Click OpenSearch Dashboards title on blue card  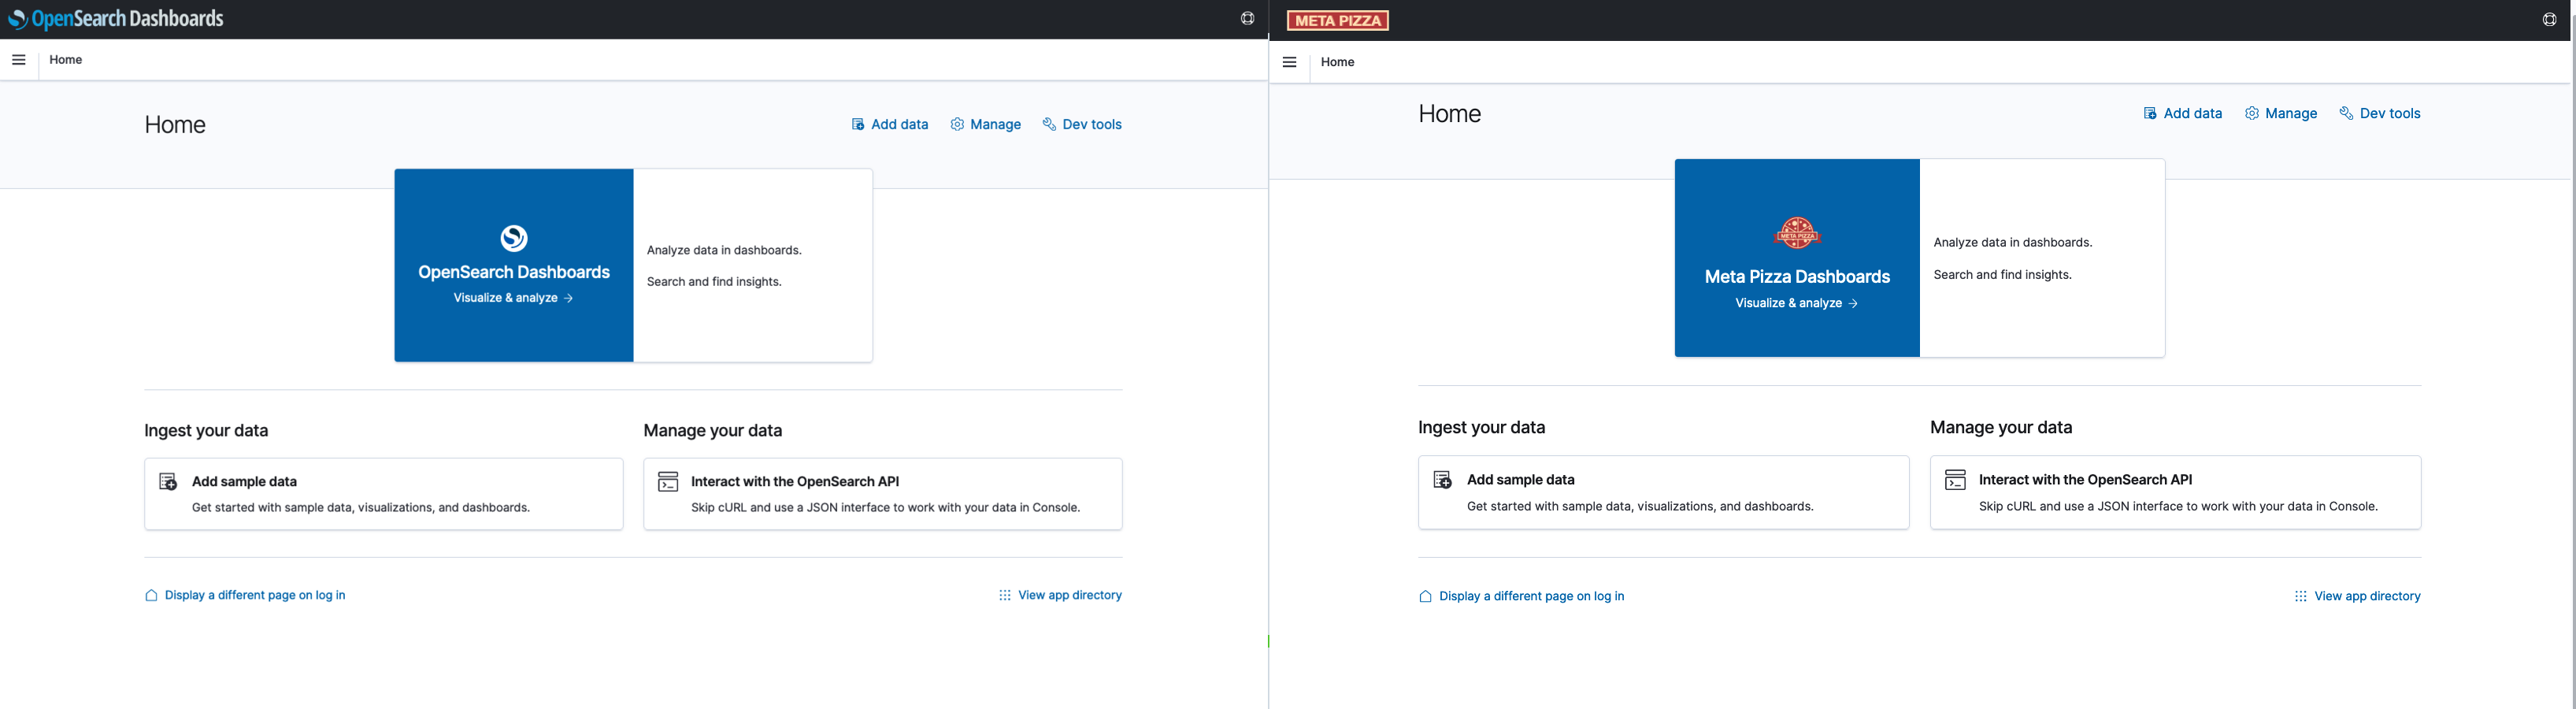514,272
